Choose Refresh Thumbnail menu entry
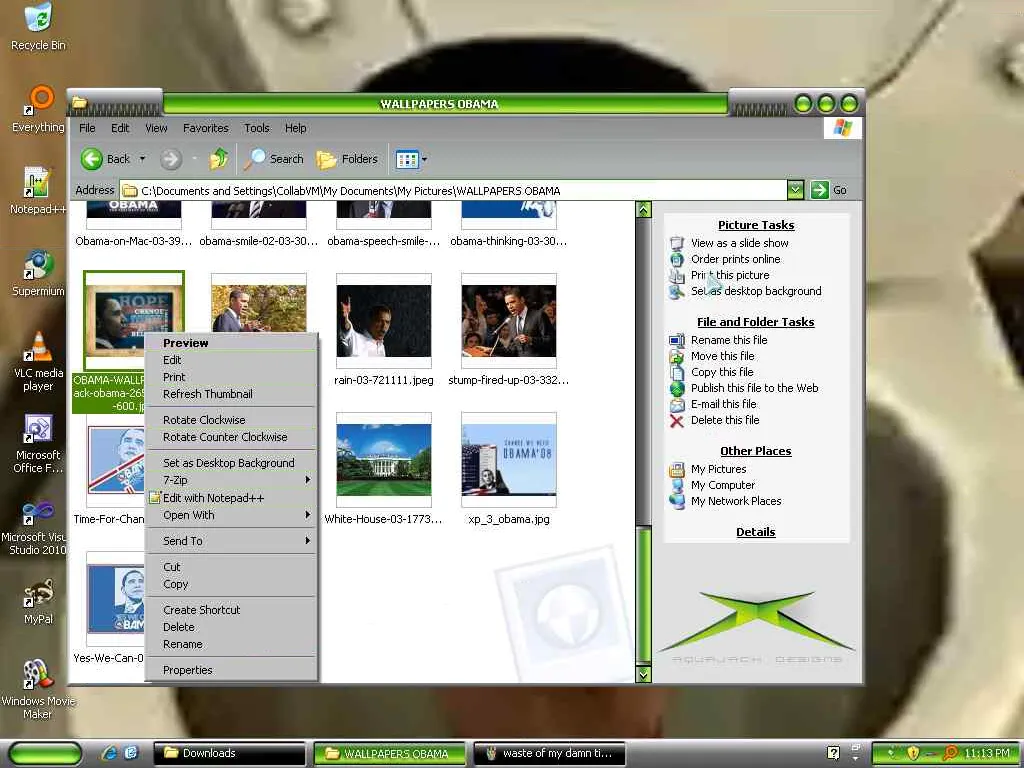 coord(231,394)
